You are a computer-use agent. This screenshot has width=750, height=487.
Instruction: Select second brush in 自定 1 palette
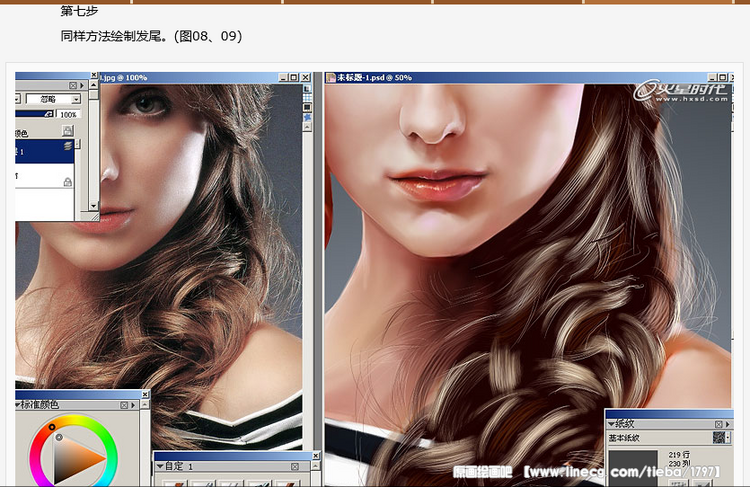click(x=203, y=483)
